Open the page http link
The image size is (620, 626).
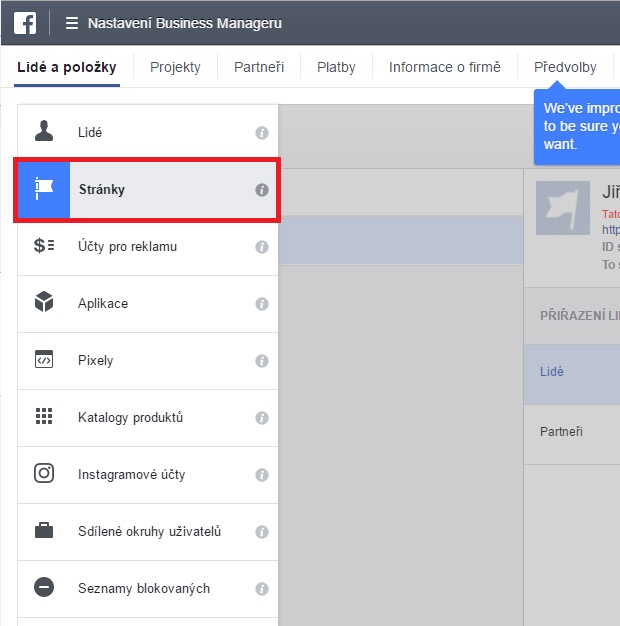pos(611,230)
